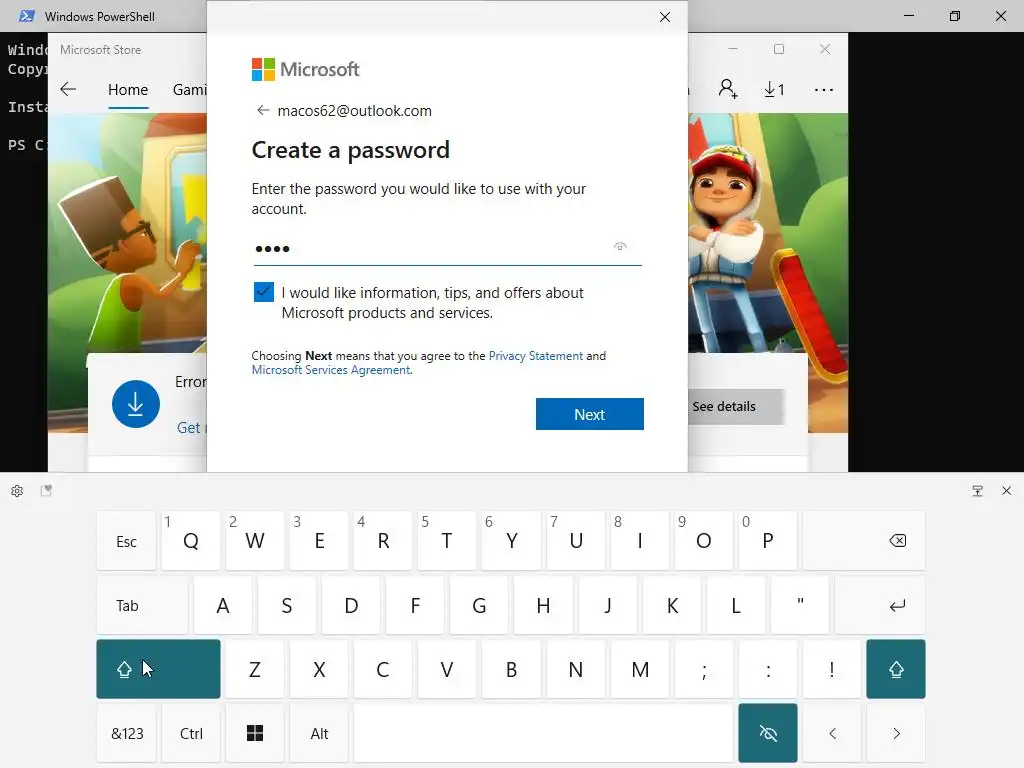Select the Gaming tab in Microsoft Store
1024x768 pixels.
pos(189,89)
